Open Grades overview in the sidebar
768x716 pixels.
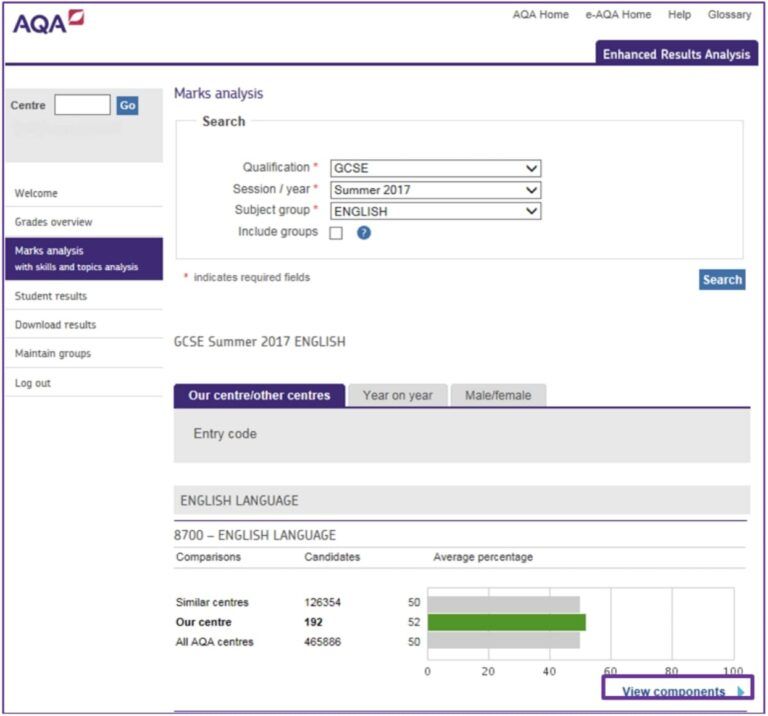pyautogui.click(x=53, y=222)
